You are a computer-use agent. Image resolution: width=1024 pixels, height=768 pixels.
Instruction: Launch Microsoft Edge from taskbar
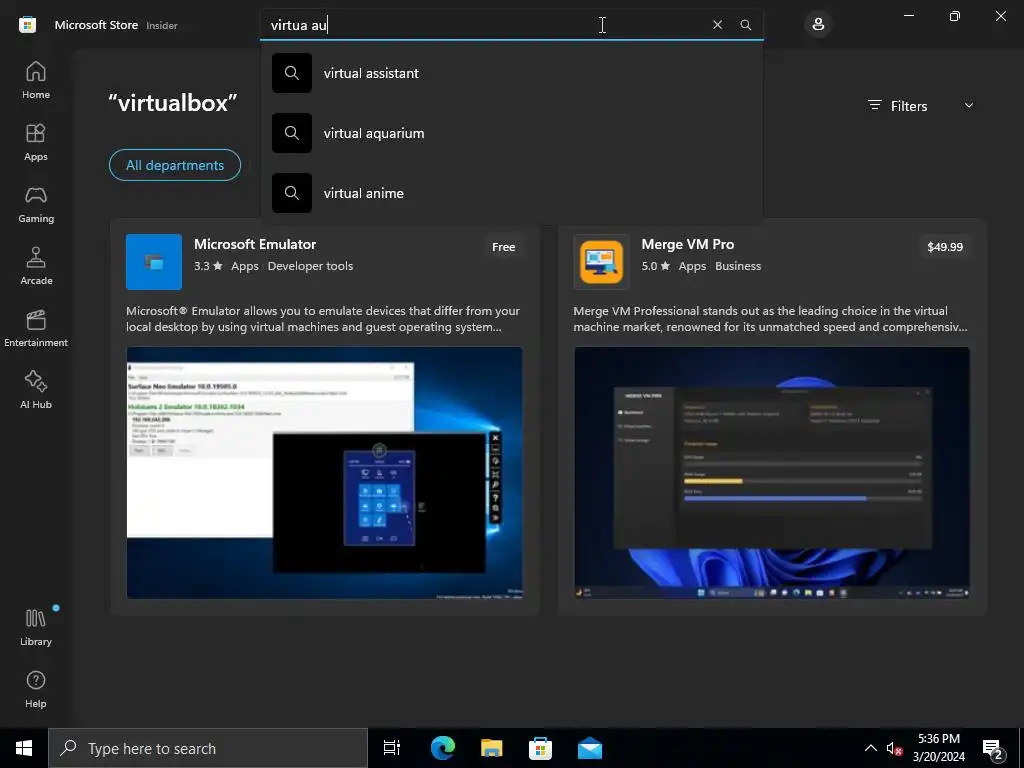[442, 748]
